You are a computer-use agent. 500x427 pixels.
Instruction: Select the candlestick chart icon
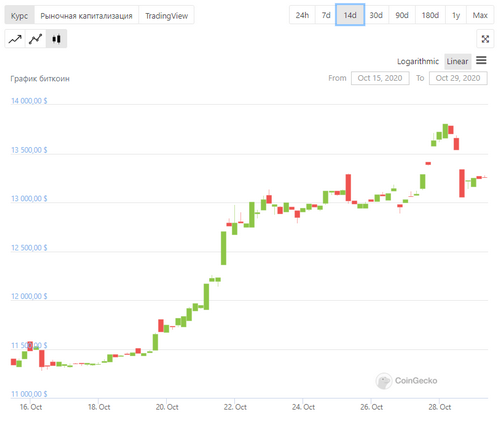(56, 39)
